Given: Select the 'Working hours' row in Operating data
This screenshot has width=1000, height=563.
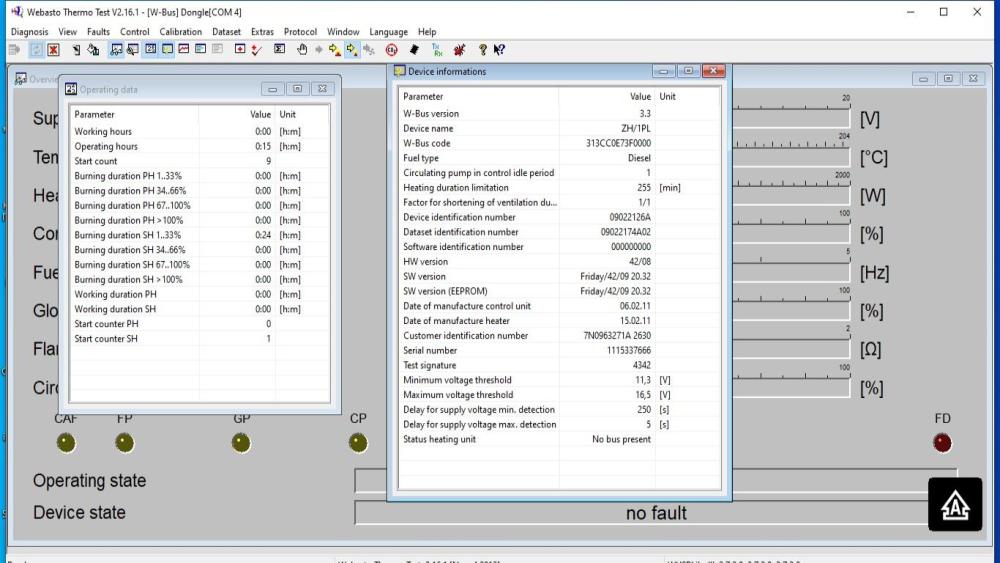Looking at the screenshot, I should coord(200,131).
